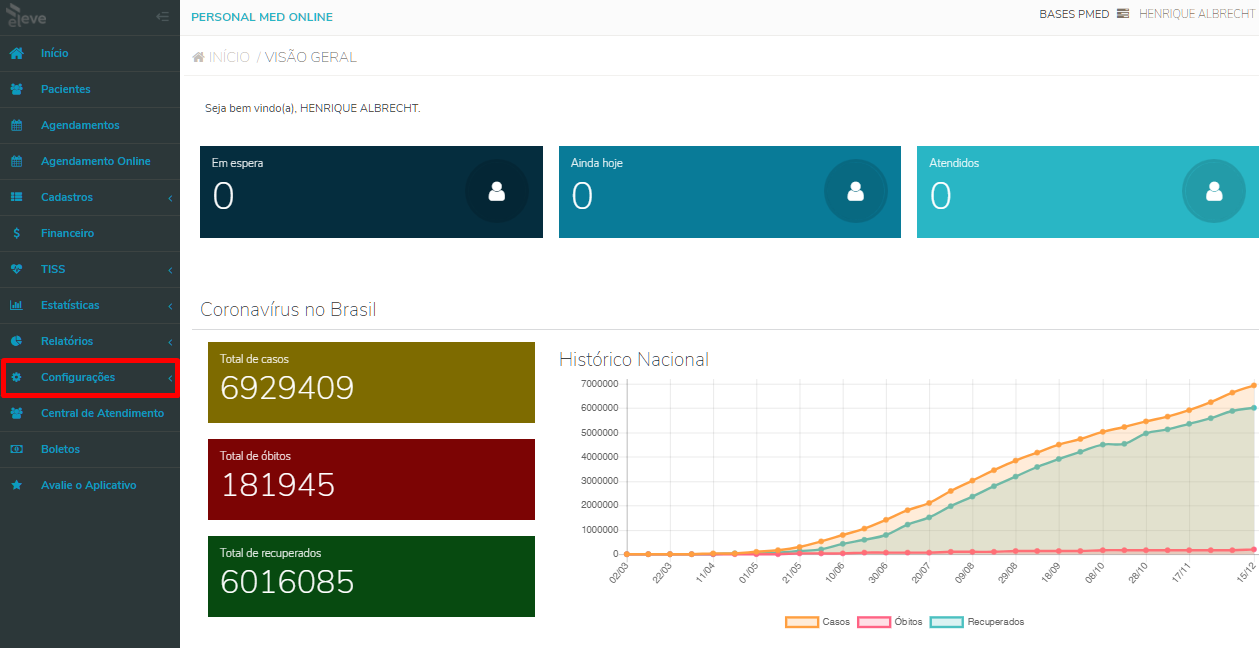Open the Pacientes menu item
Image resolution: width=1259 pixels, height=648 pixels.
(x=90, y=89)
